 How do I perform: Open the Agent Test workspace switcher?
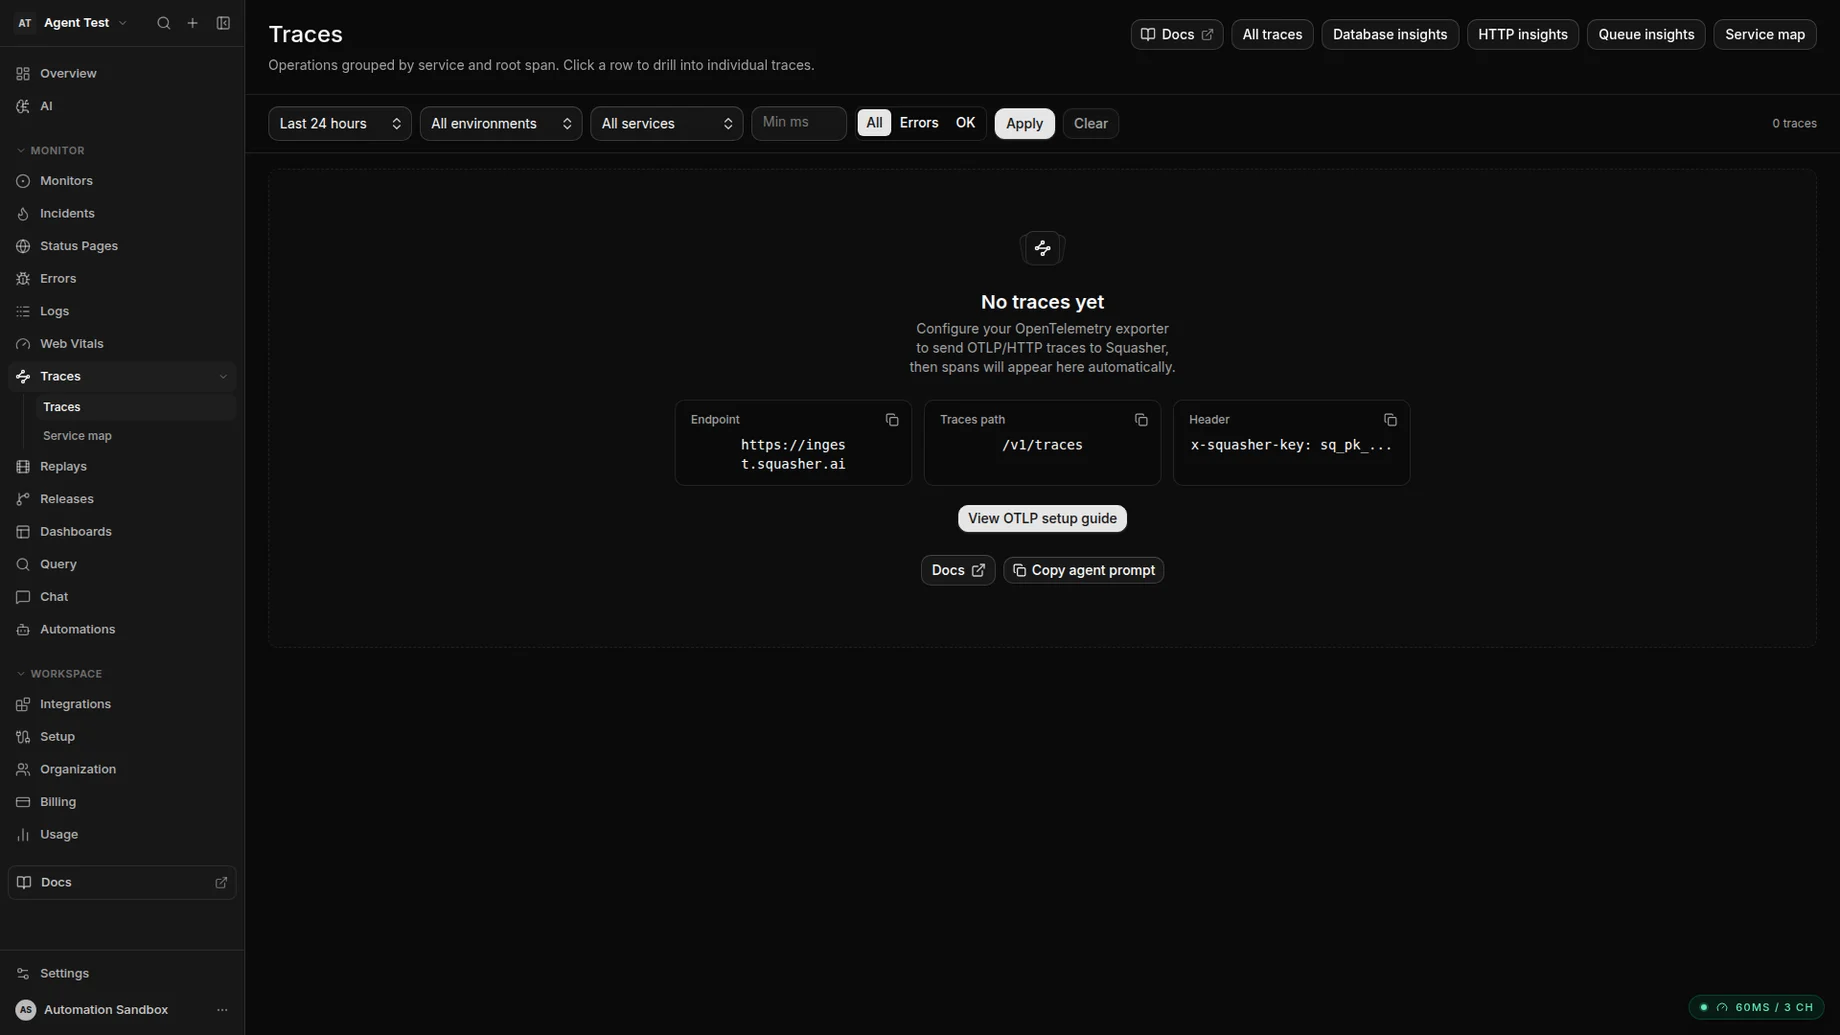click(x=72, y=23)
